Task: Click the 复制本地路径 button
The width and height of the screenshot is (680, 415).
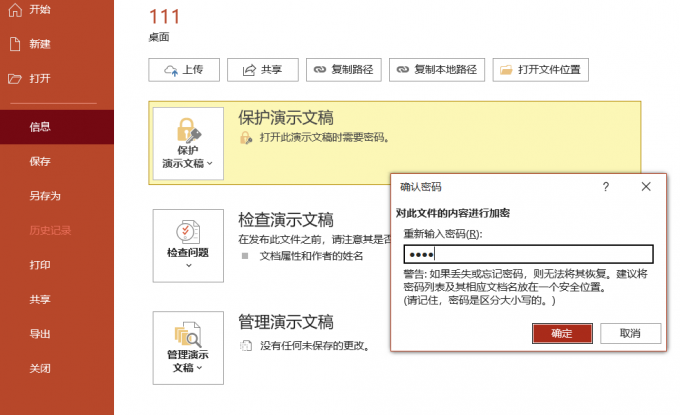Action: [x=437, y=70]
